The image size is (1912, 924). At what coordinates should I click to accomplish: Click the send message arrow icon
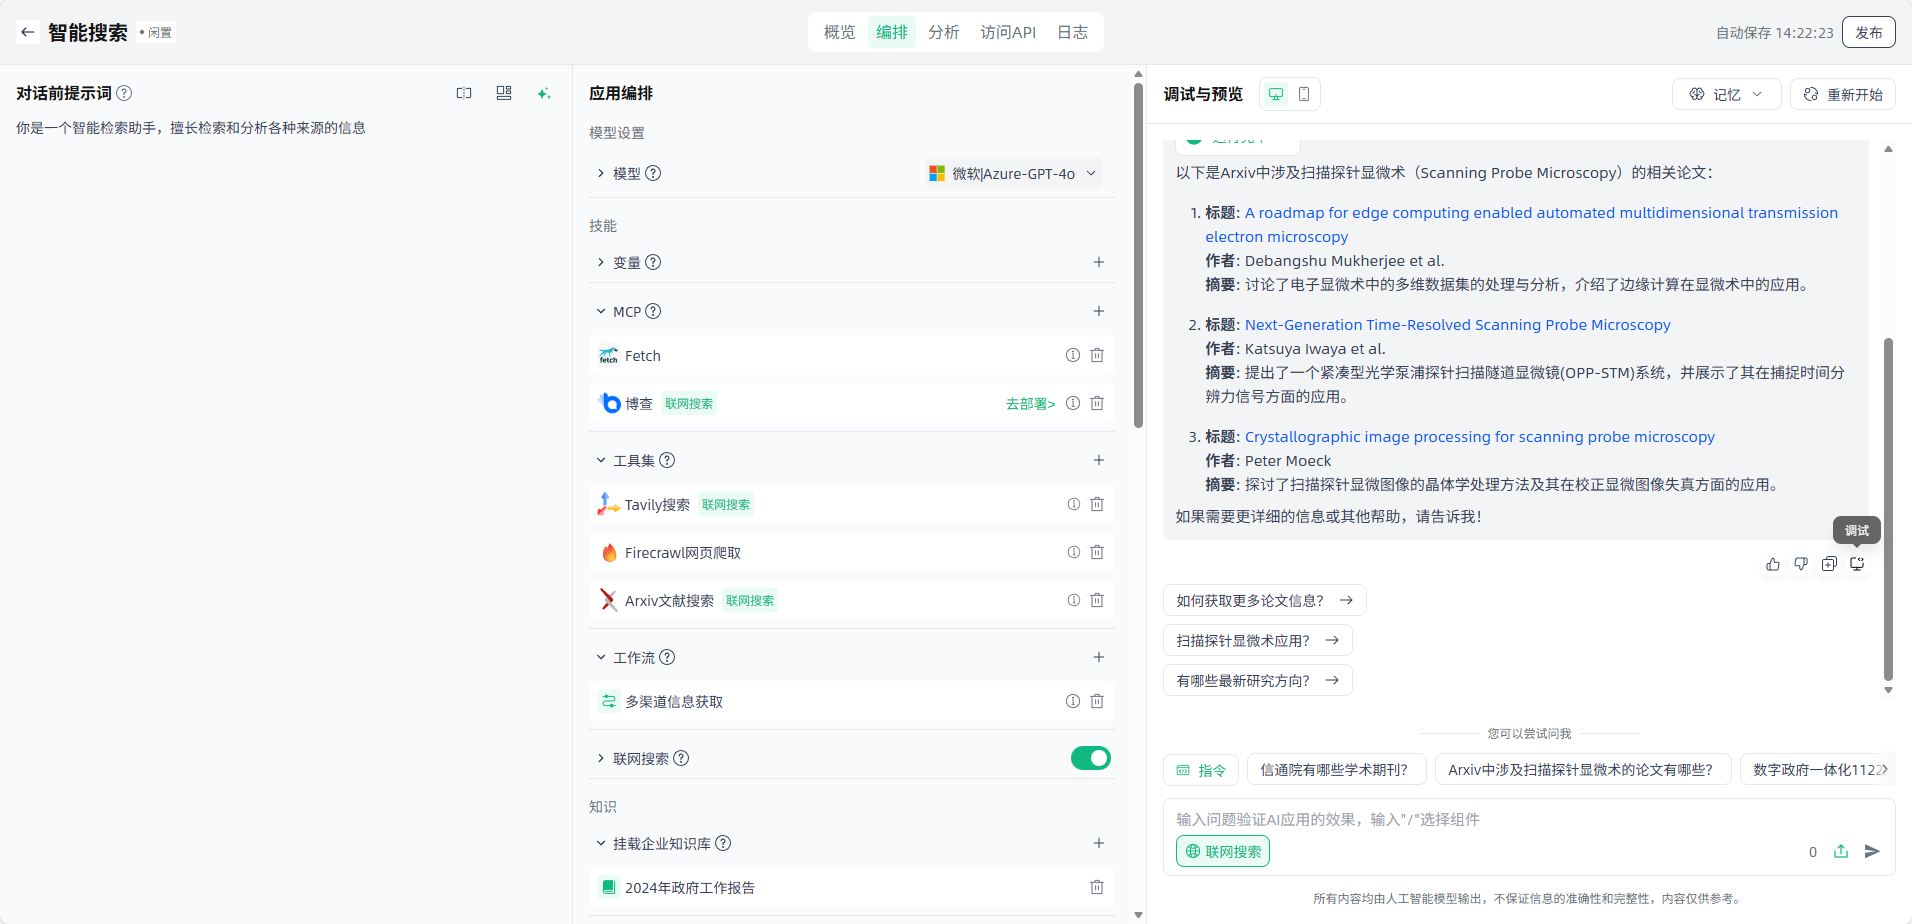click(x=1872, y=851)
